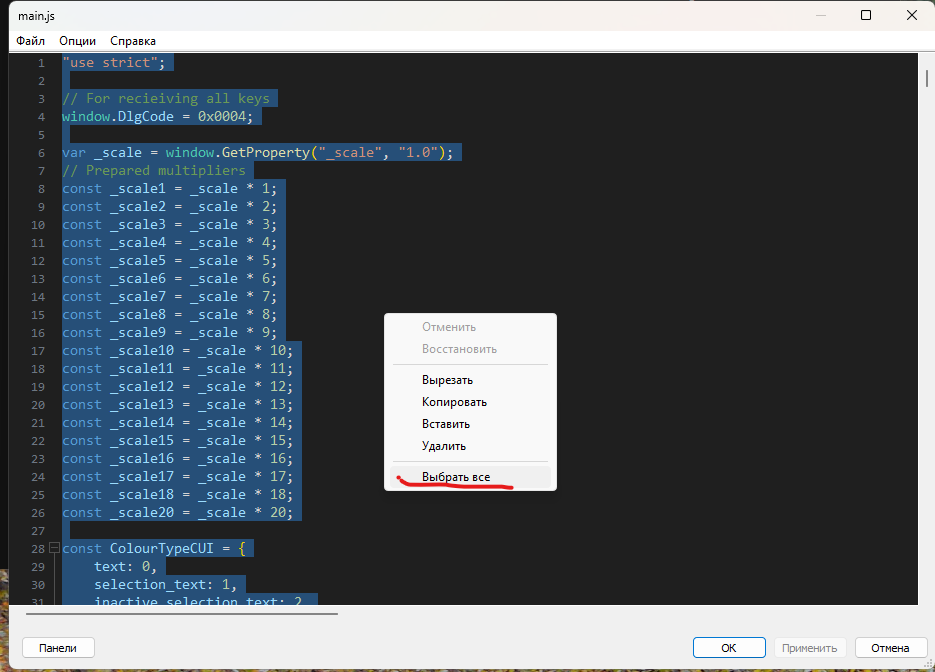
Task: Click line number 1 in the gutter
Action: tap(41, 63)
